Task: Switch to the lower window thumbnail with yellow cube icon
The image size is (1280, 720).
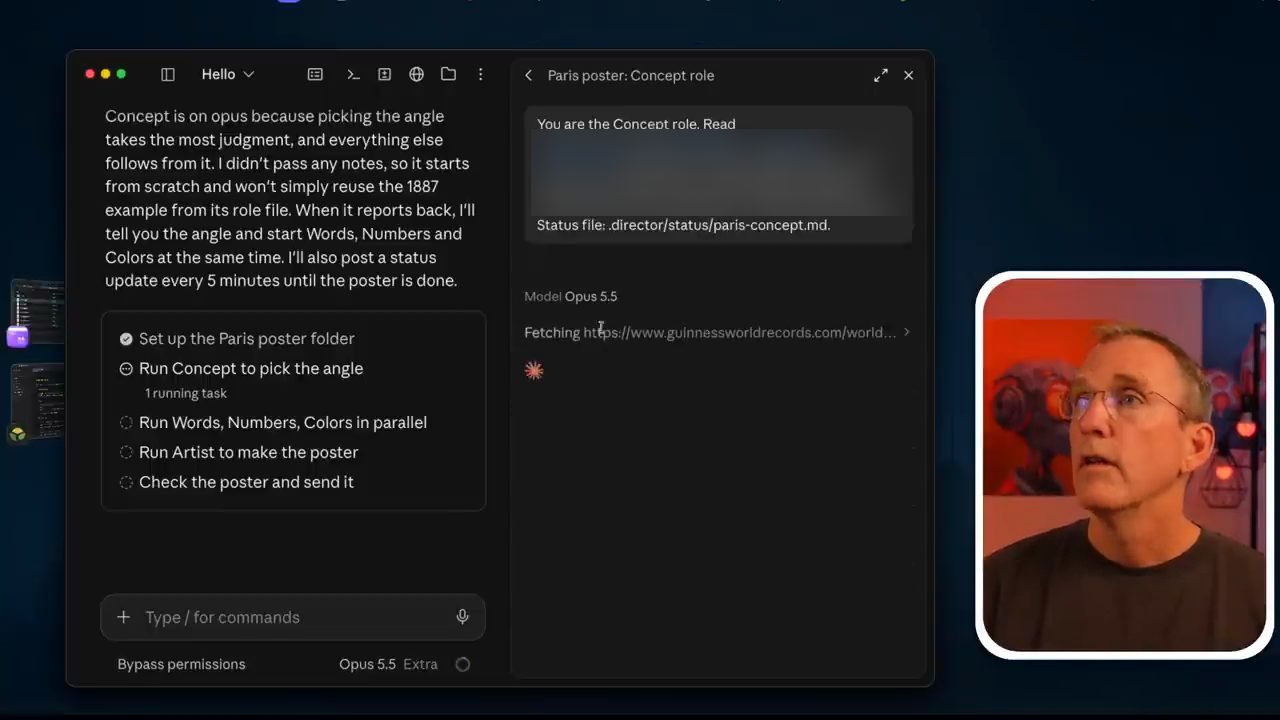Action: click(36, 402)
